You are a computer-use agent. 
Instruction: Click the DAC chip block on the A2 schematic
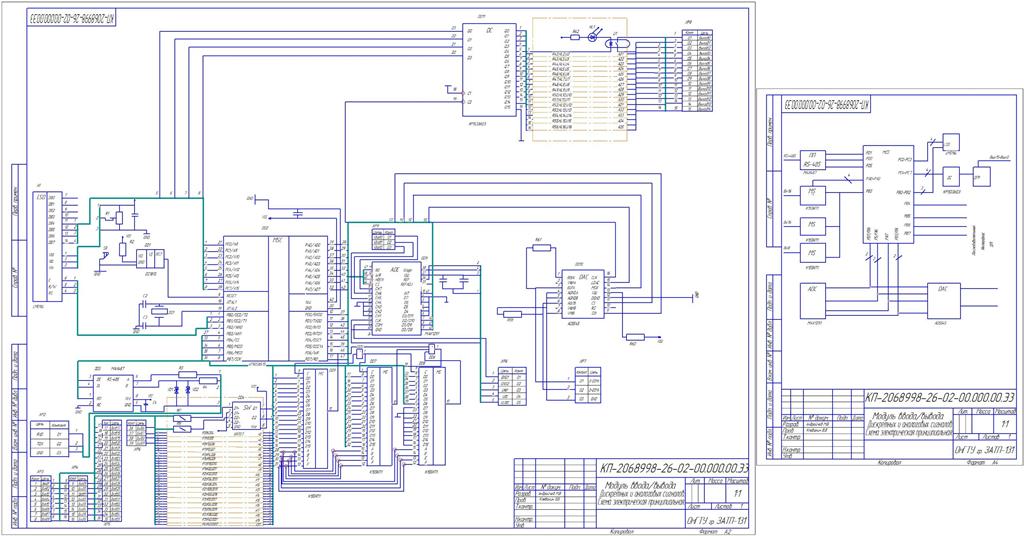click(583, 294)
